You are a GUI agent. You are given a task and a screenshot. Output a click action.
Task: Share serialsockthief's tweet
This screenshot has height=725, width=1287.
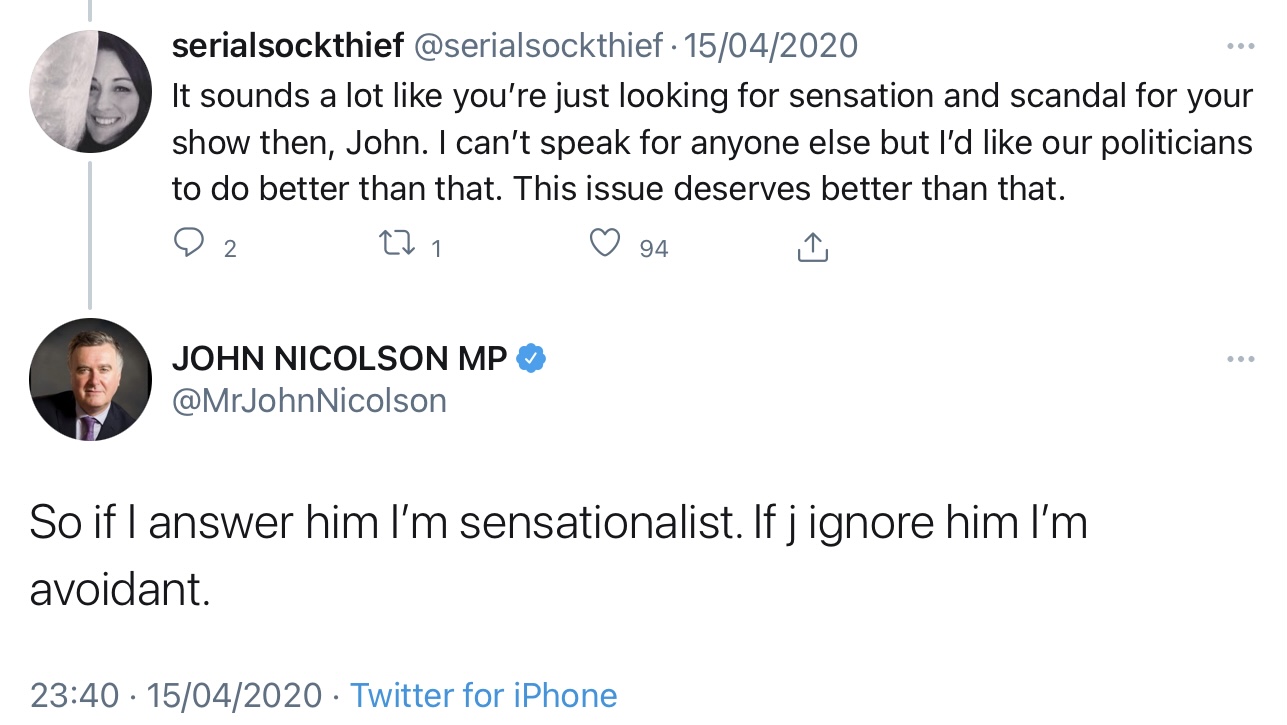tap(813, 247)
